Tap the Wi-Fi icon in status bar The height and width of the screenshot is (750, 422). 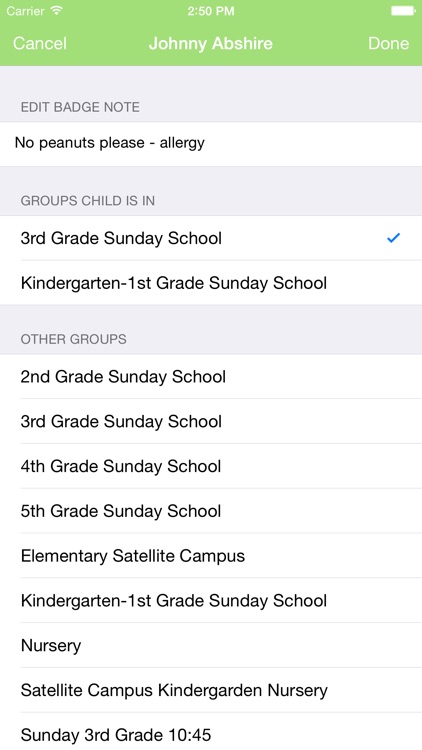pyautogui.click(x=56, y=11)
